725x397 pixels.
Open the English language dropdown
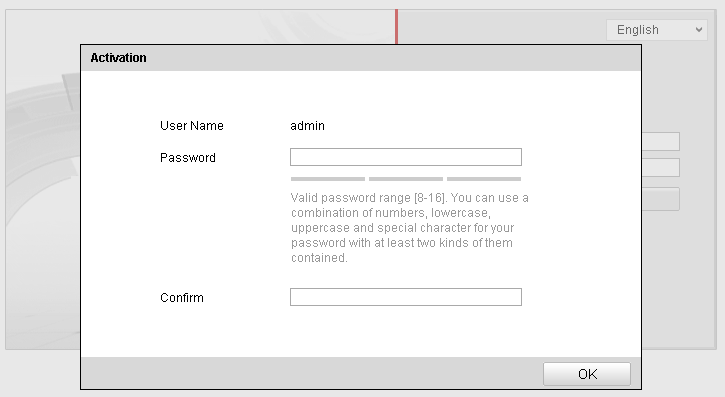coord(657,30)
